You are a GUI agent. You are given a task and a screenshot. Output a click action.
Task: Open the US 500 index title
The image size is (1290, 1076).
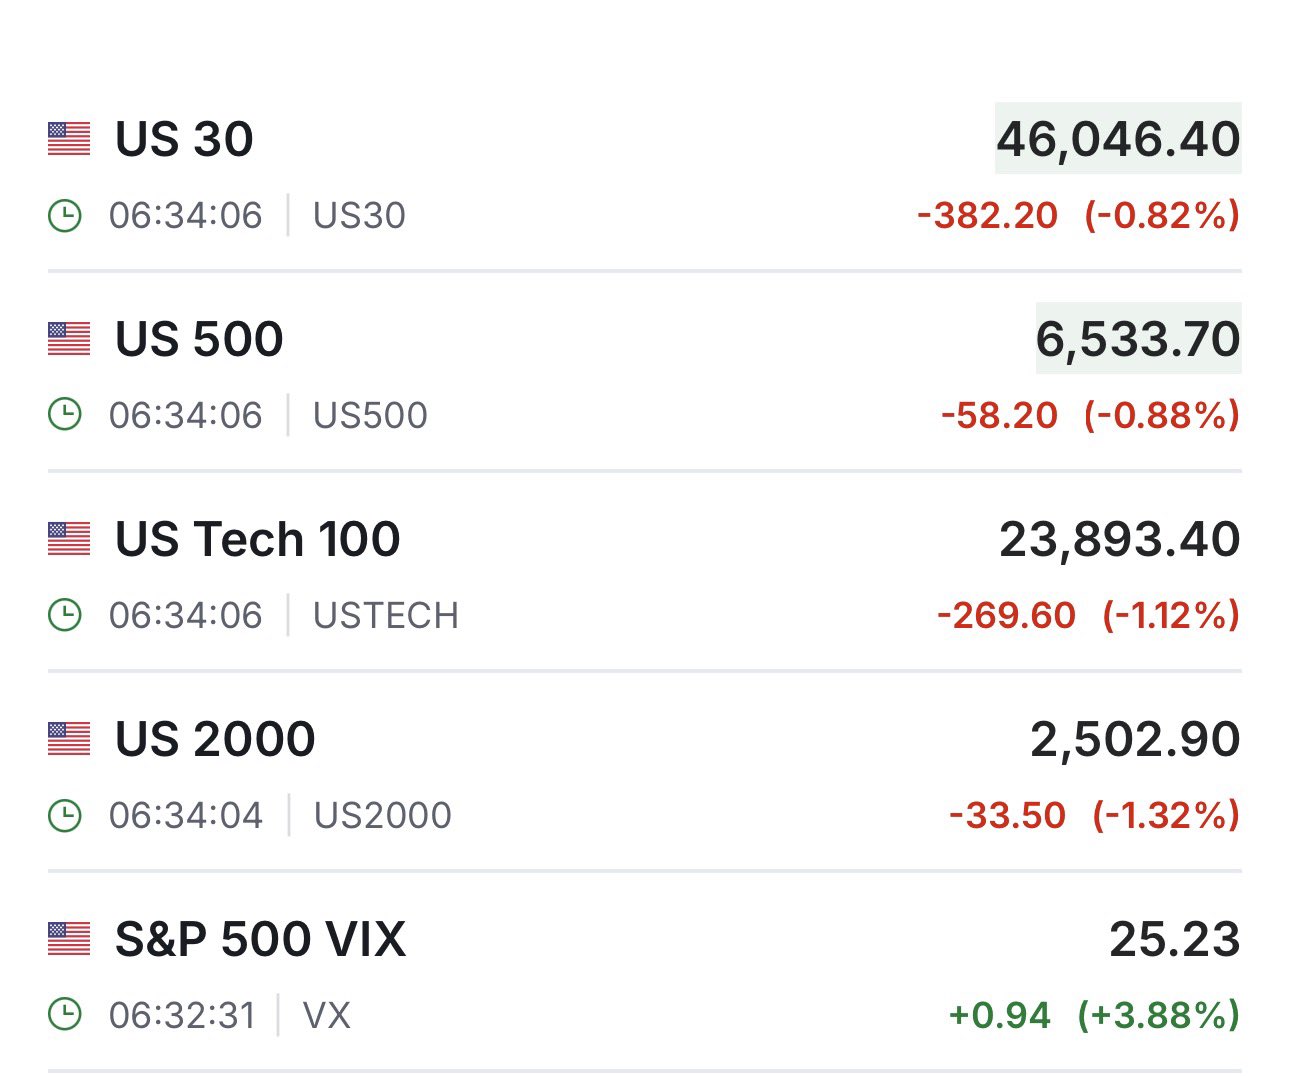point(199,339)
